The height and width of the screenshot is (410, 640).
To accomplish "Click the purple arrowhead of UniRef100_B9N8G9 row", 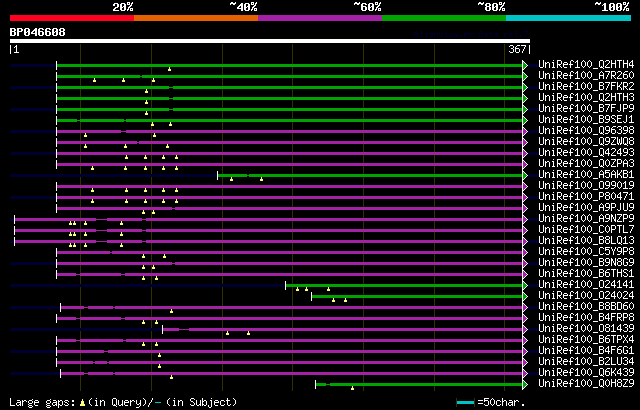I will pyautogui.click(x=525, y=264).
